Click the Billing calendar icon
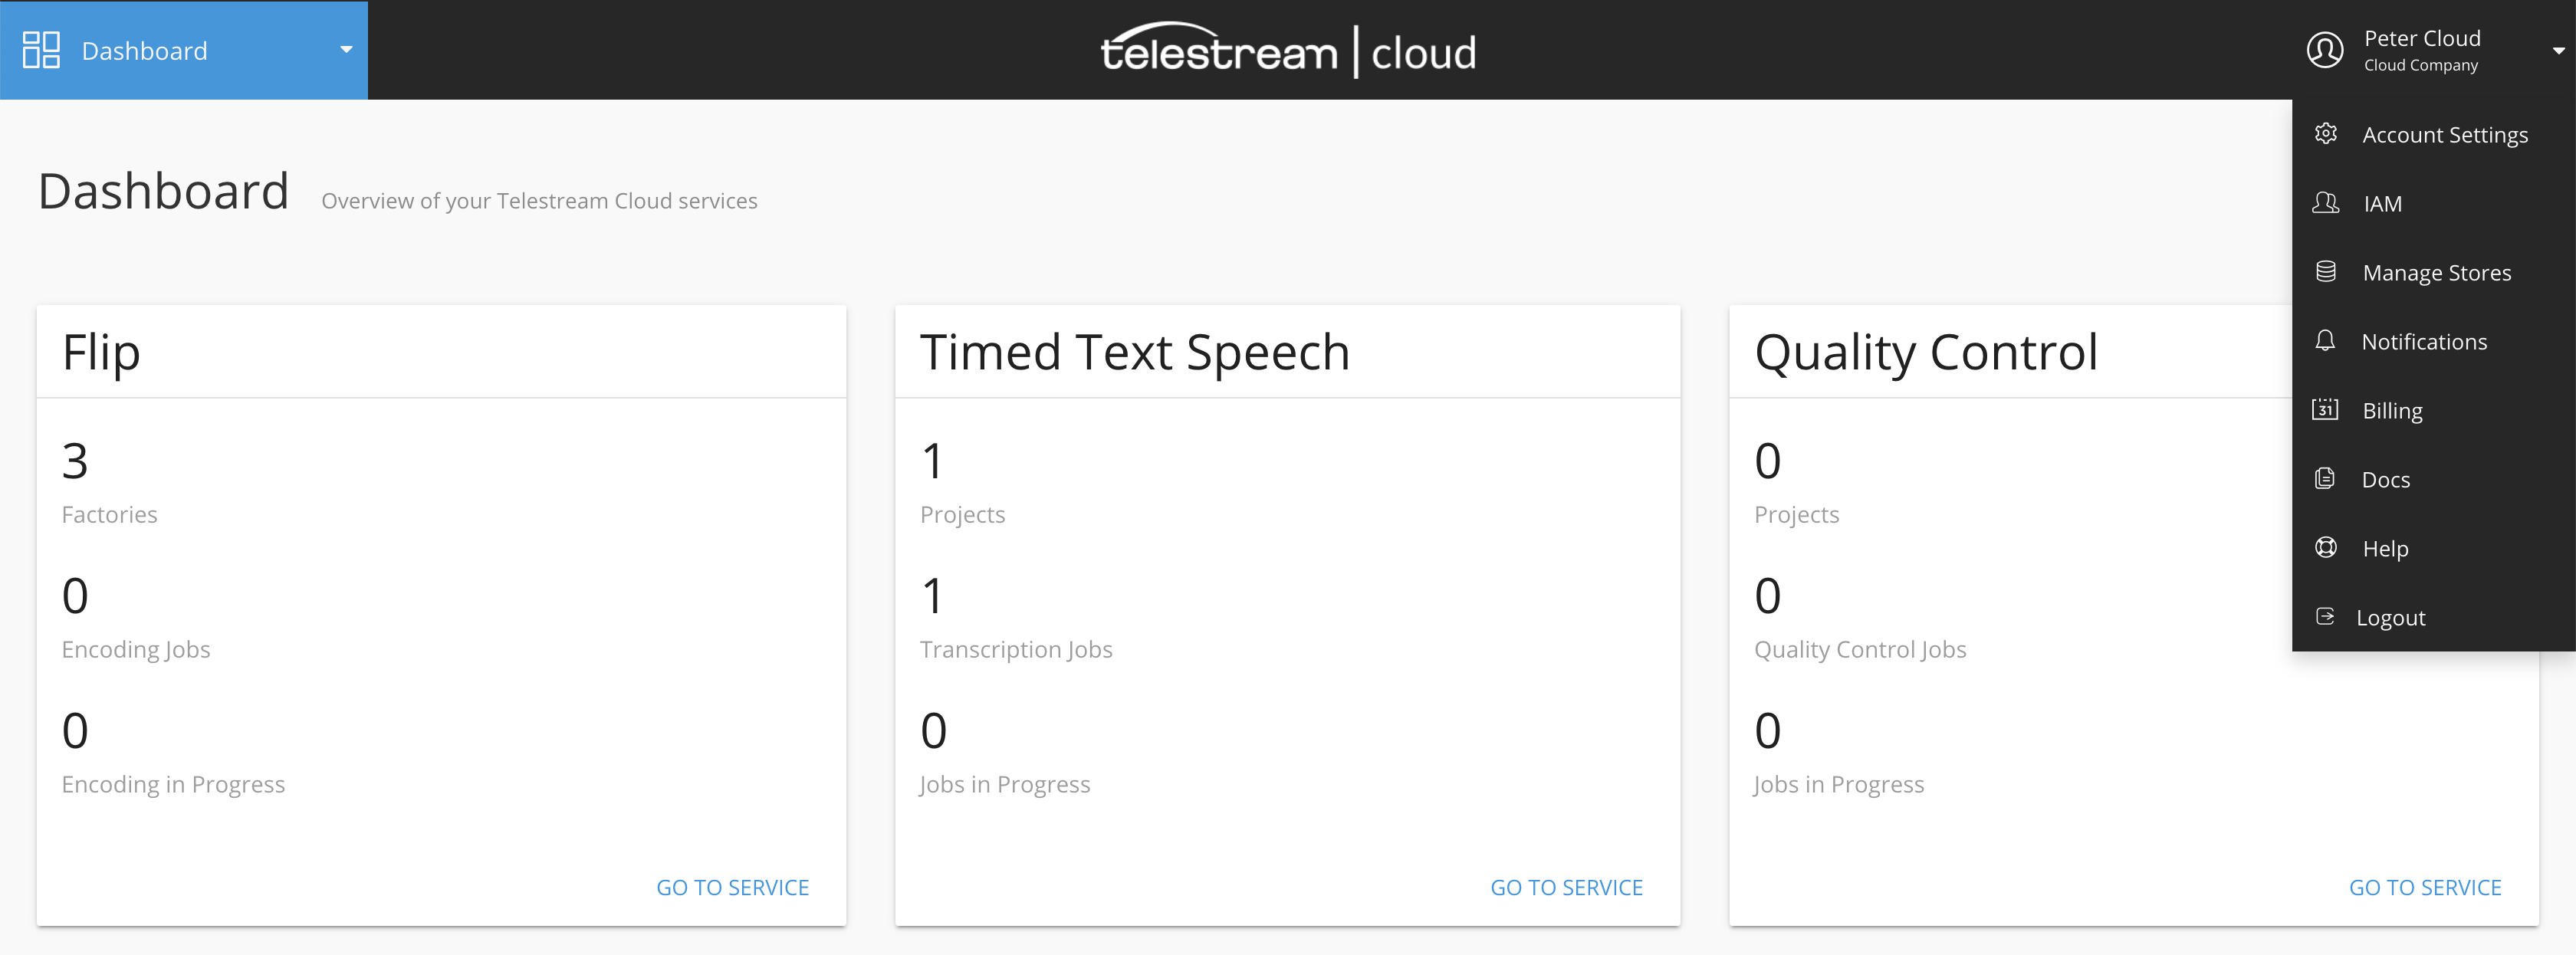This screenshot has width=2576, height=955. point(2325,409)
